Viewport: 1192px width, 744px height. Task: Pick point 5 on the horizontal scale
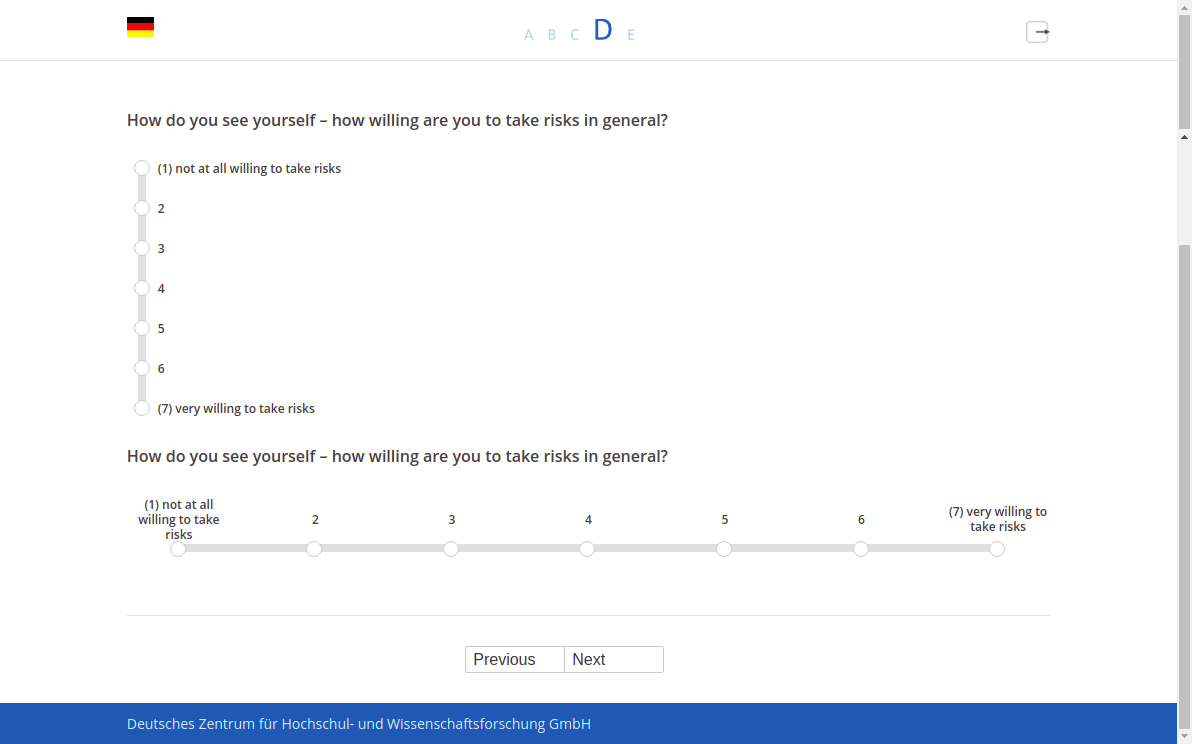point(724,549)
